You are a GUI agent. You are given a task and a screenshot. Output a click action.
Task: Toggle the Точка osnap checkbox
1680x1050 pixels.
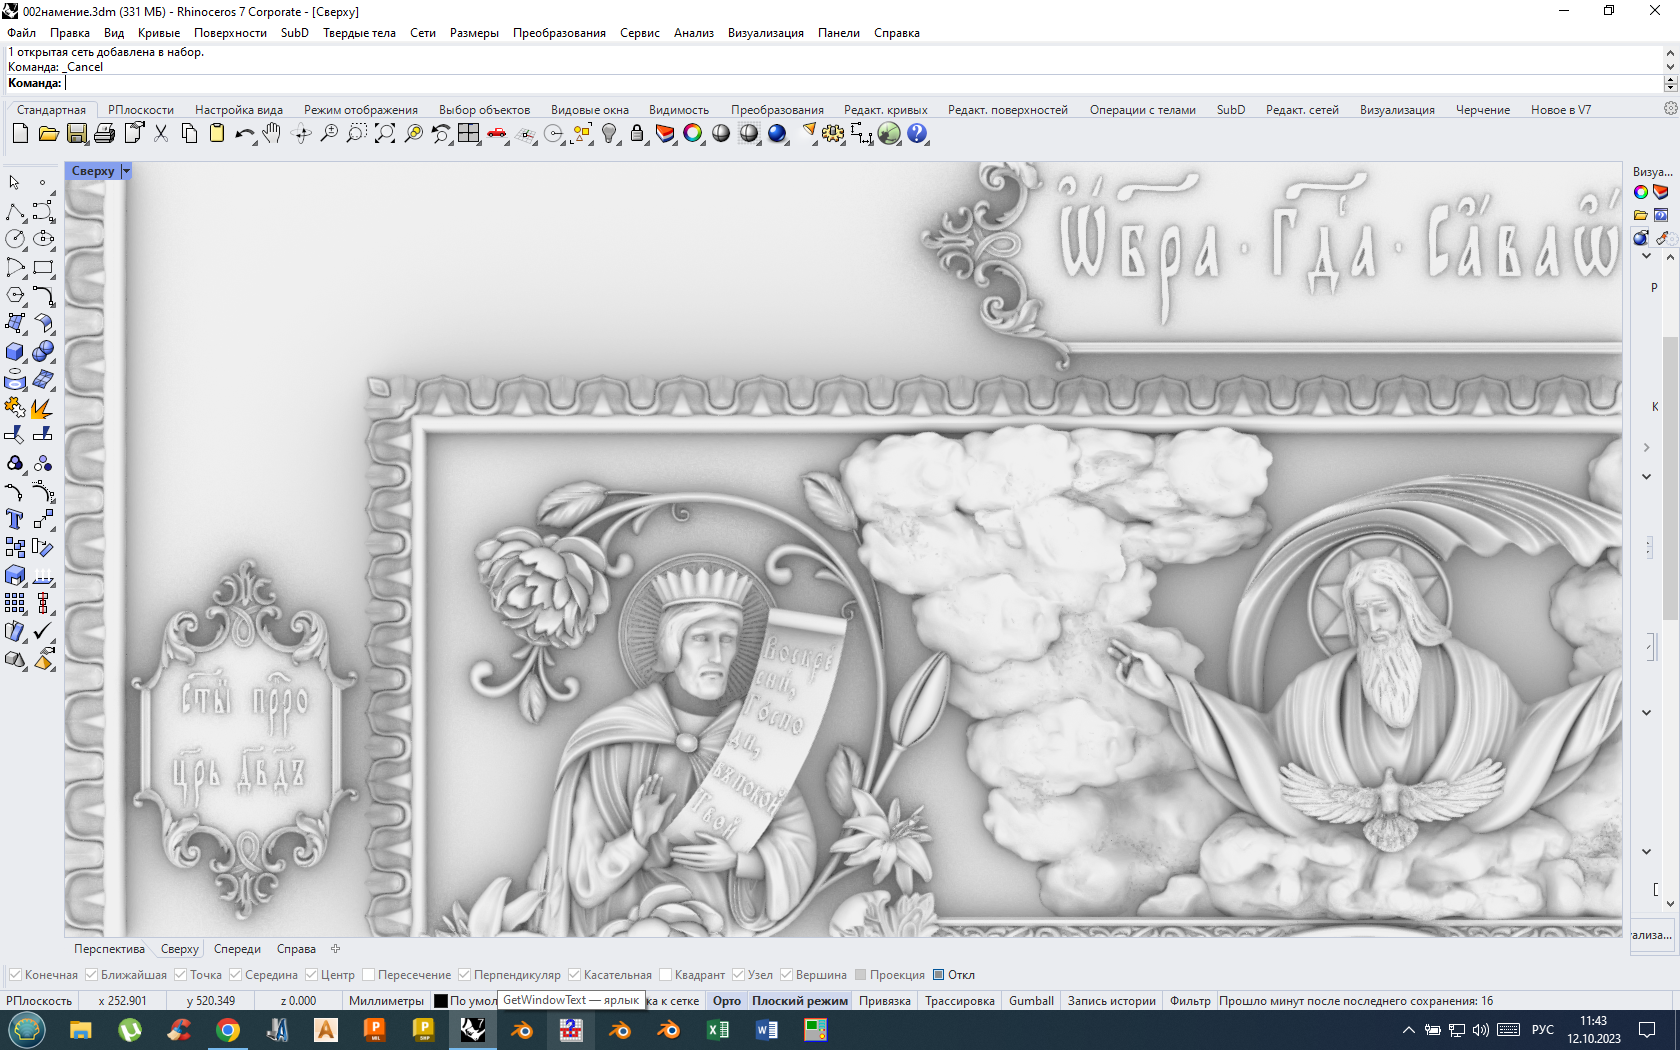point(180,974)
